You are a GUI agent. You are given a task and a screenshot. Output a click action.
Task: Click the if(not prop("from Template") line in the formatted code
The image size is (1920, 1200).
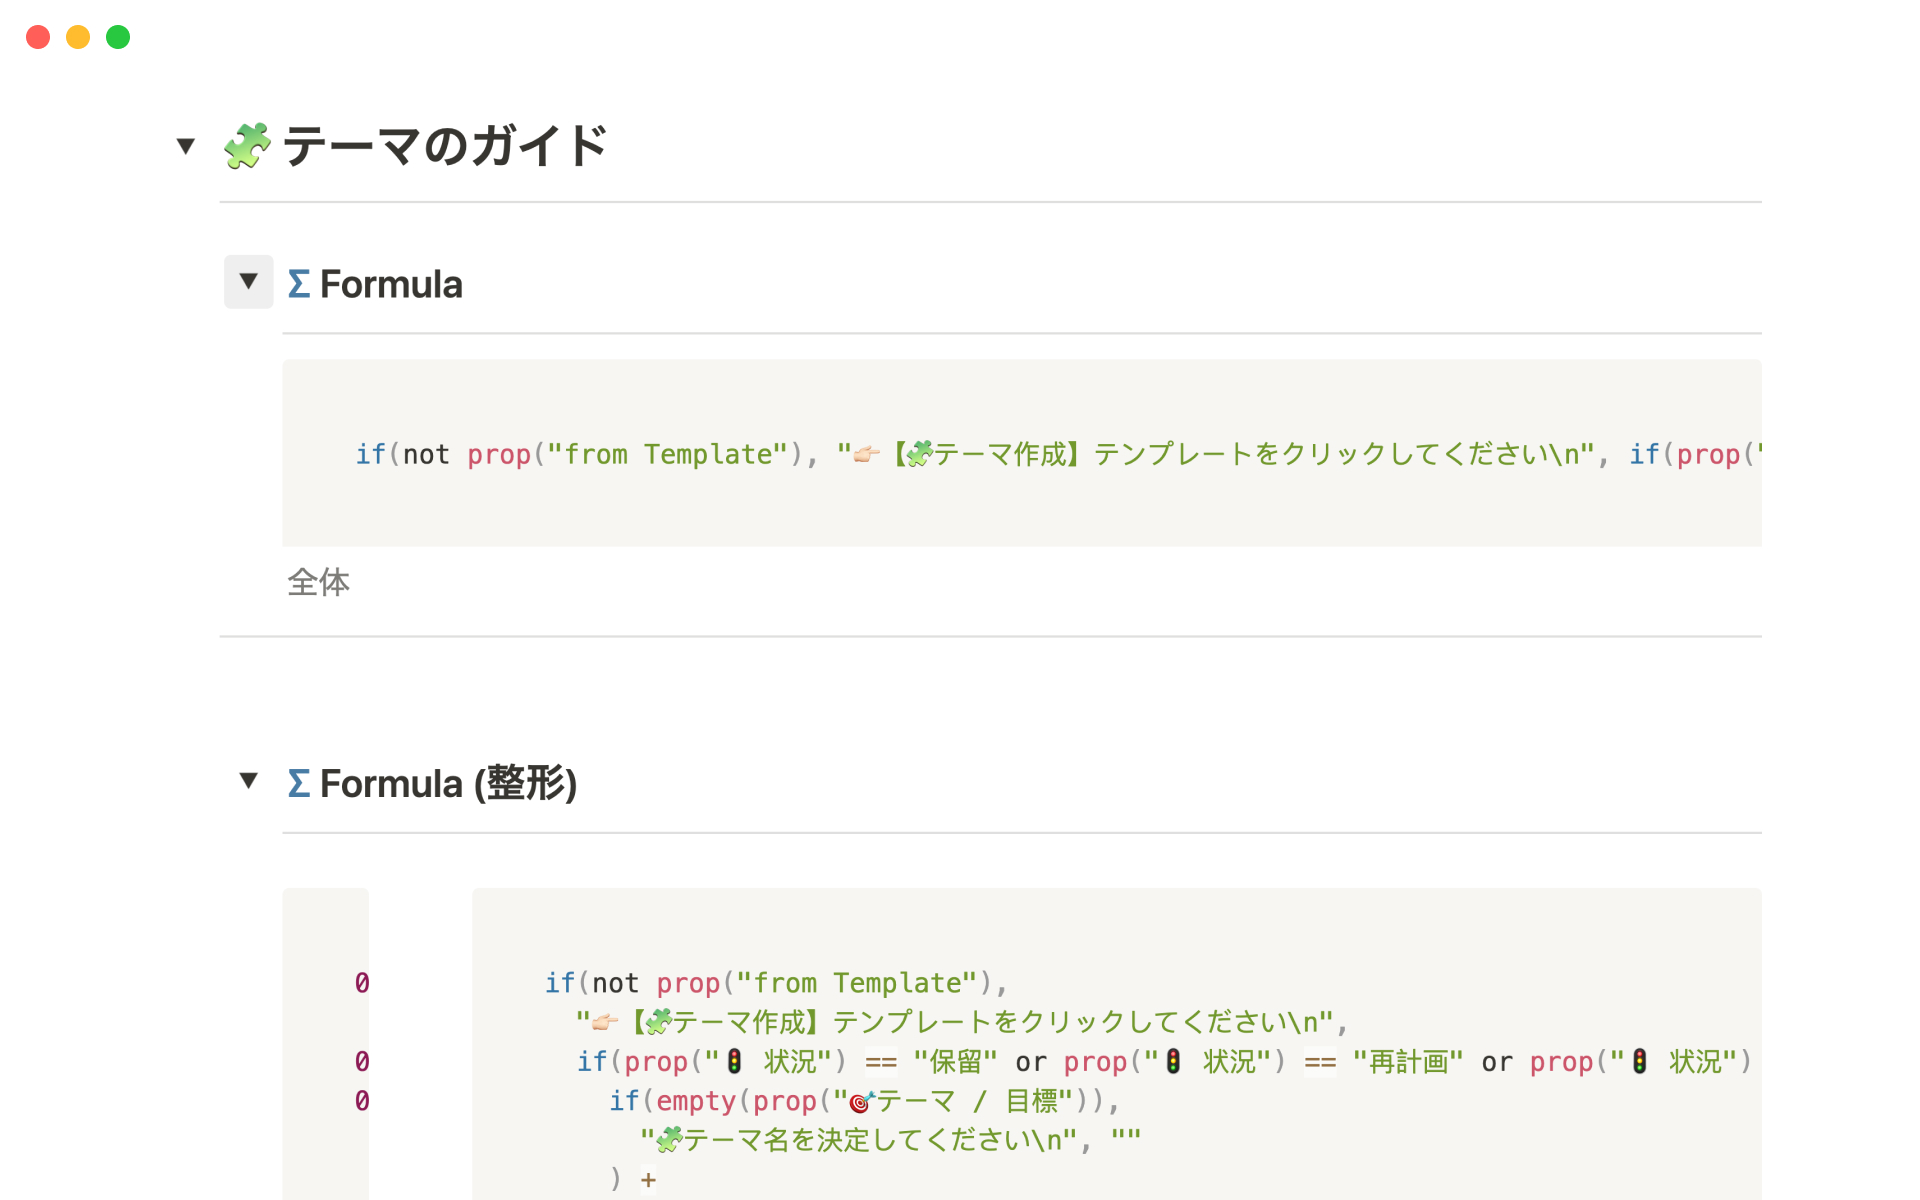775,983
